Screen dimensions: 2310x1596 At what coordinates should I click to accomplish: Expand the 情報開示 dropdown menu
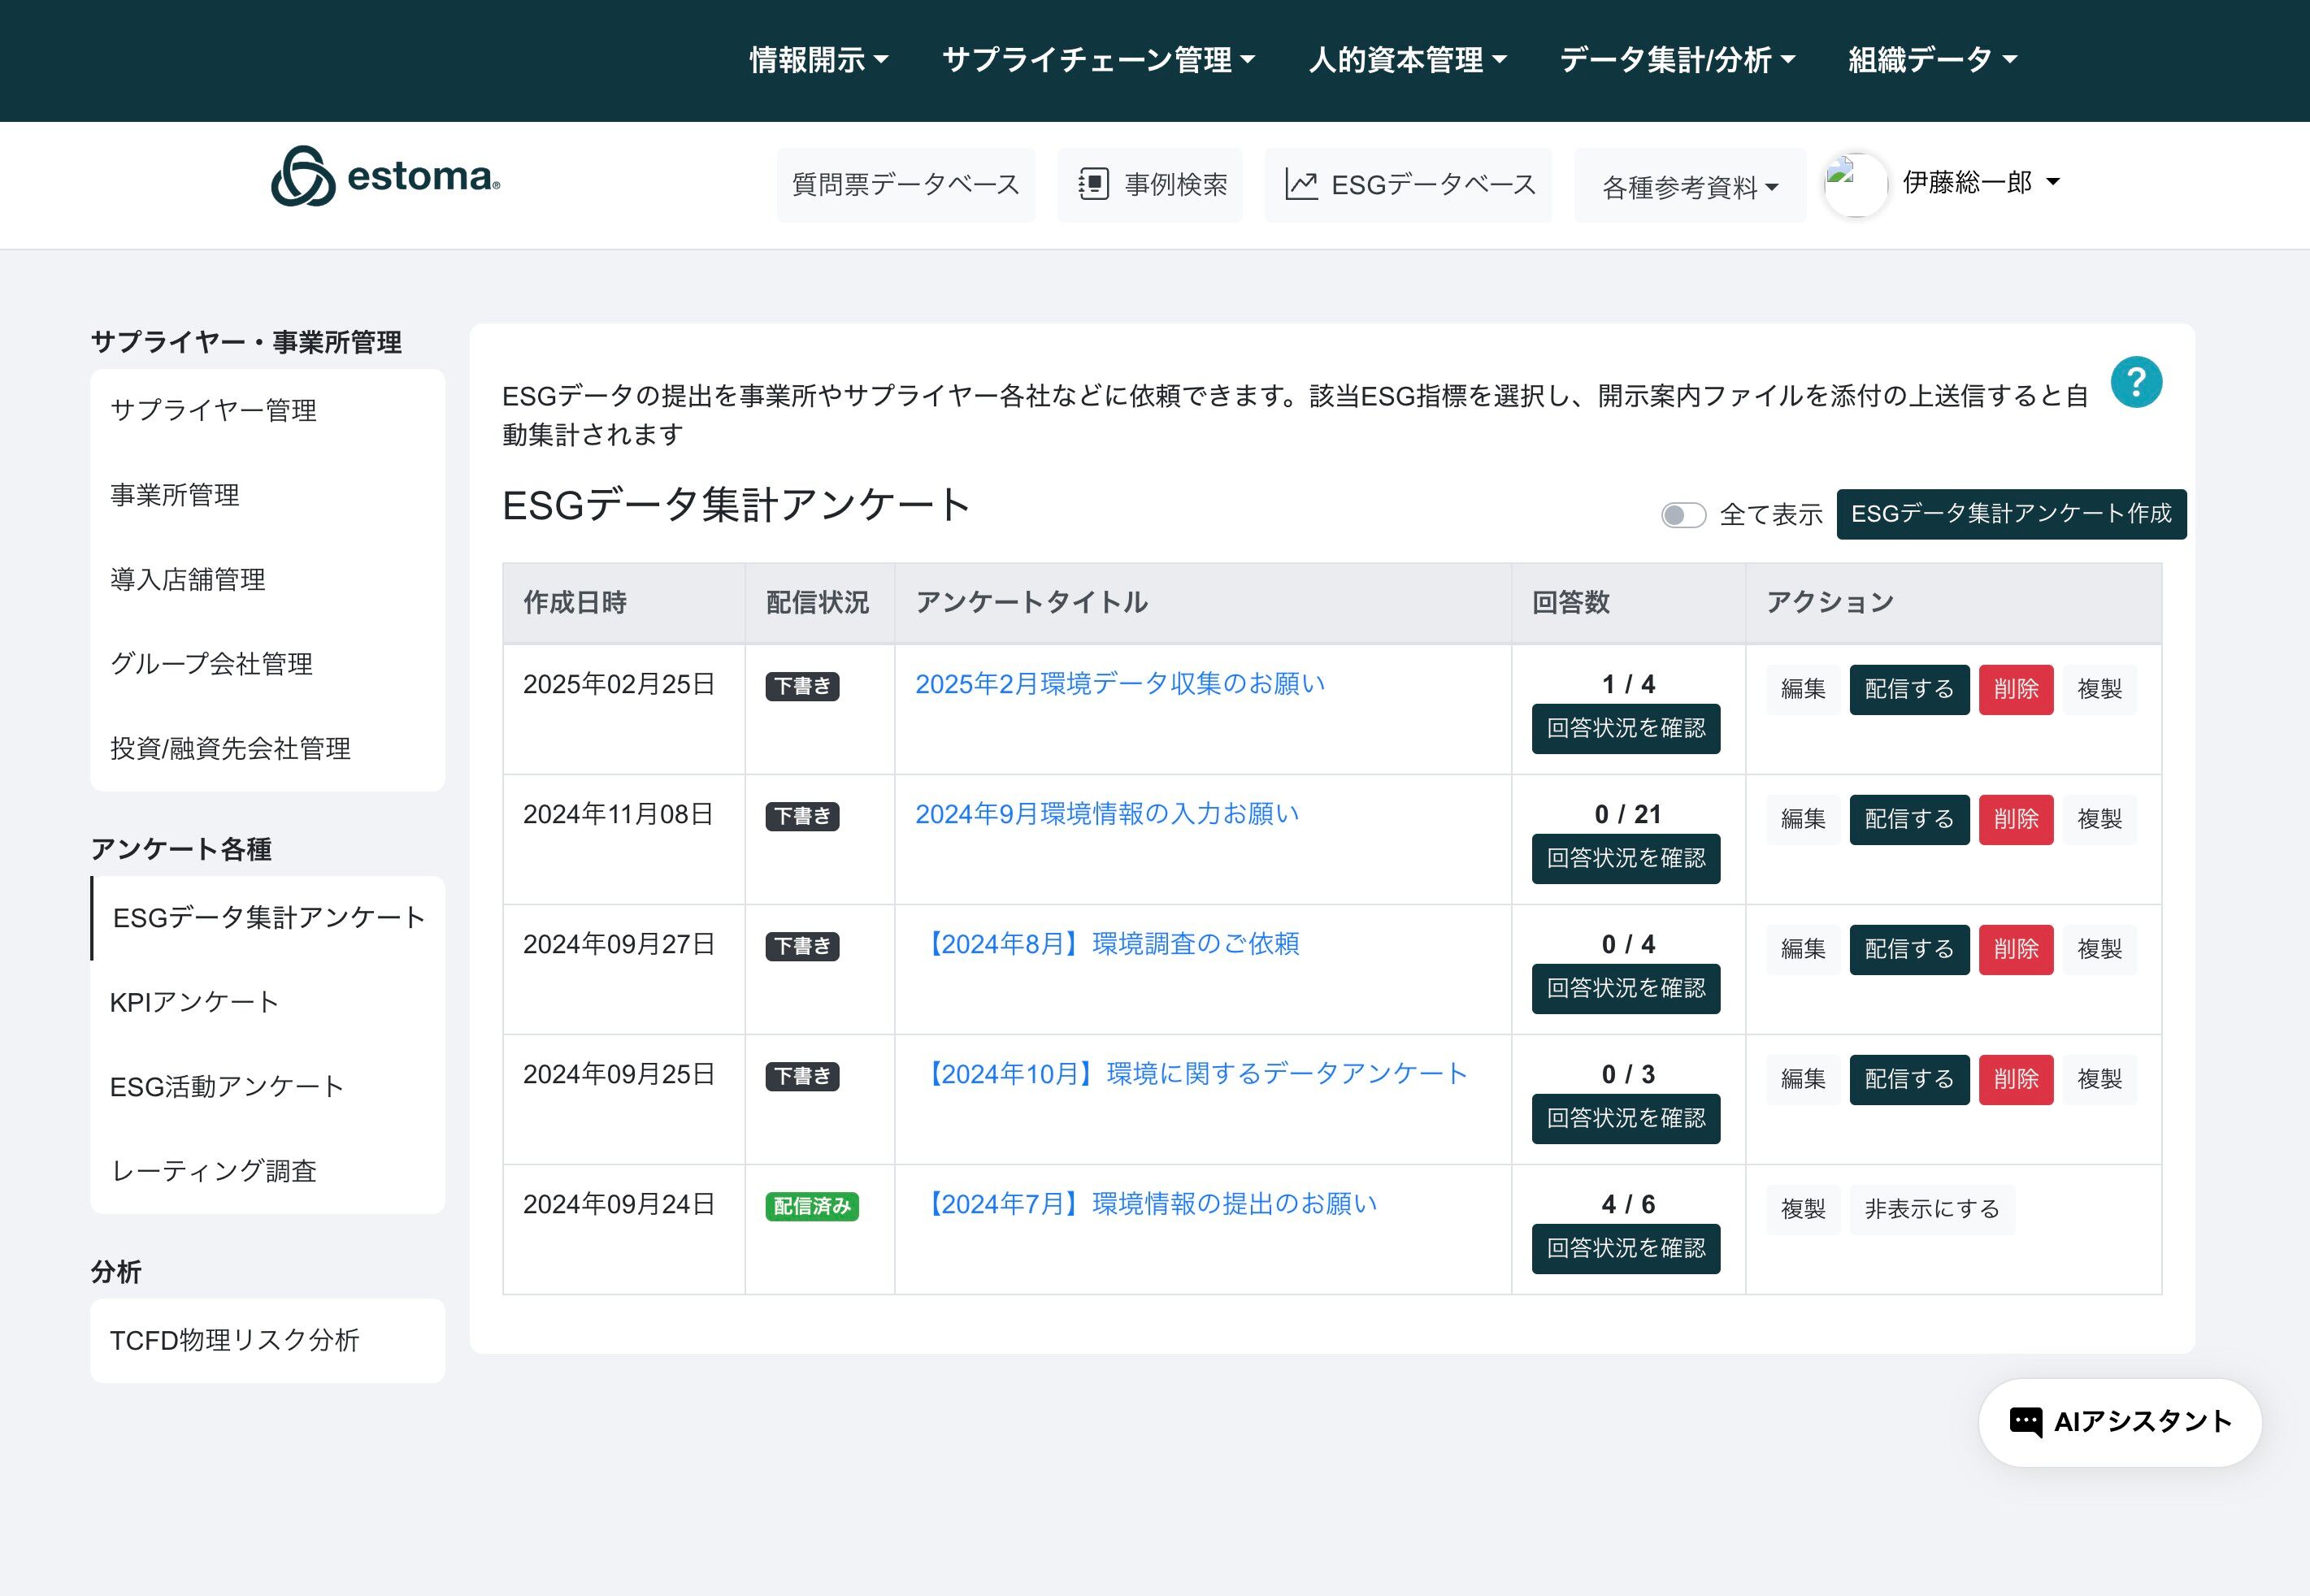click(x=819, y=60)
